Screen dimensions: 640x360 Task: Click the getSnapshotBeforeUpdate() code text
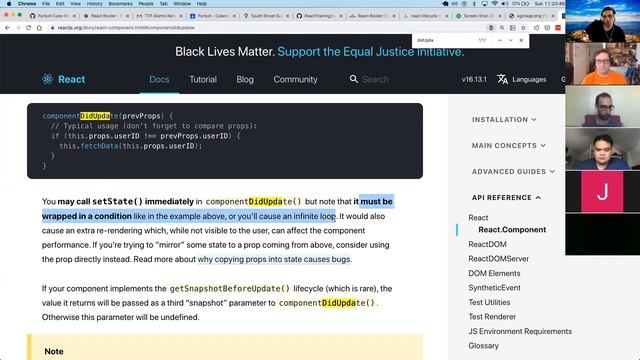pyautogui.click(x=229, y=289)
